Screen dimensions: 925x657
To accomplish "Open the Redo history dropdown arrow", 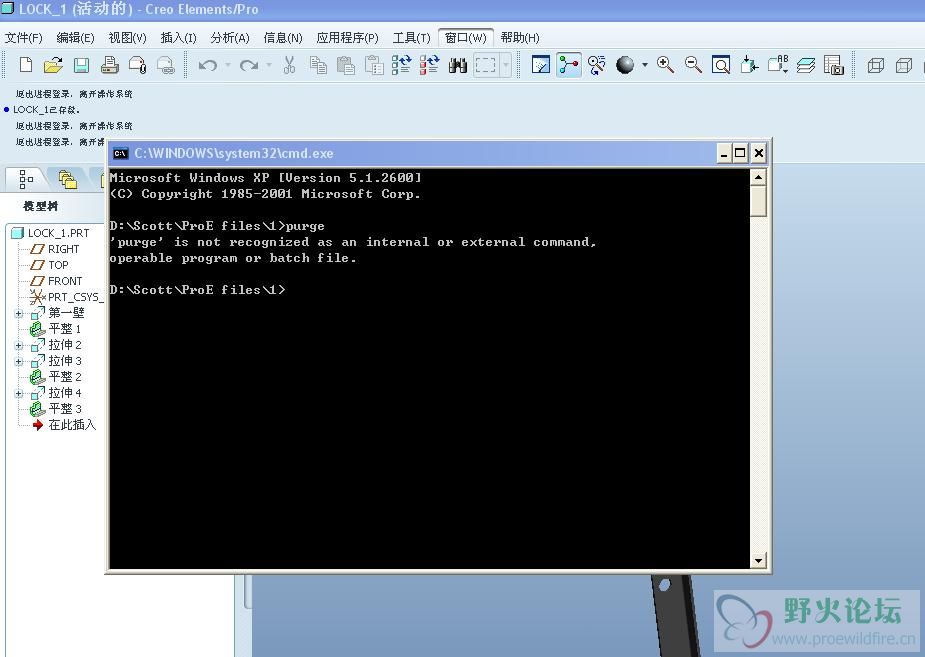I will [269, 65].
